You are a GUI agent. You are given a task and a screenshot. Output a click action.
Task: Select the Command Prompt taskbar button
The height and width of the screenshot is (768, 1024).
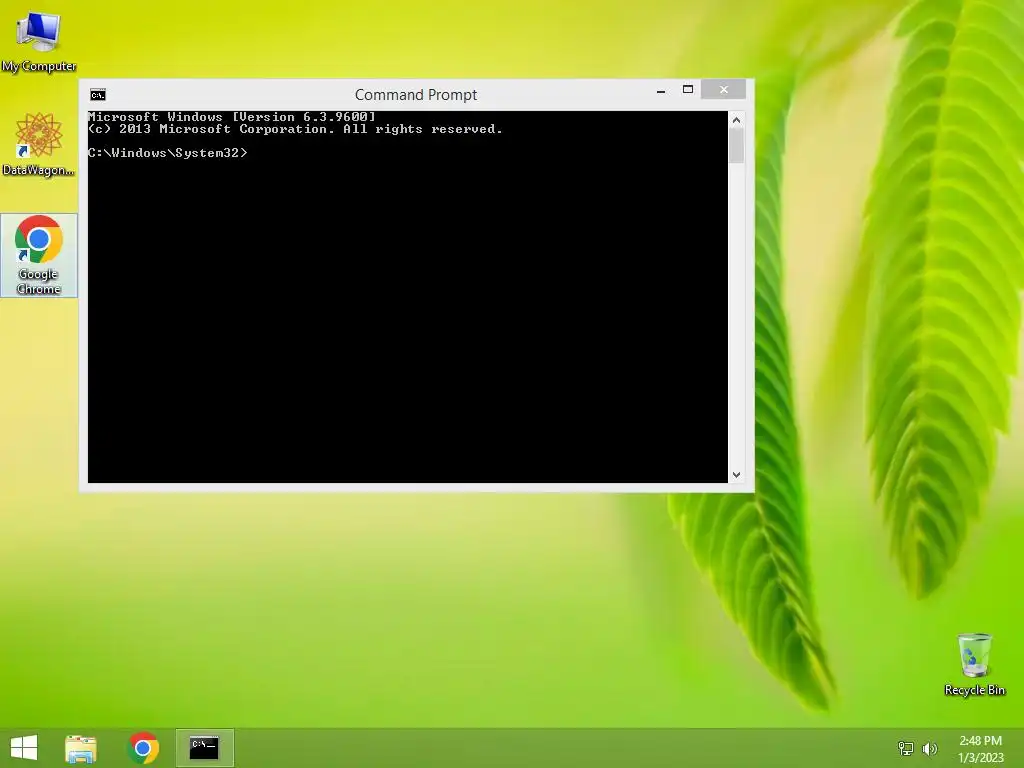204,748
